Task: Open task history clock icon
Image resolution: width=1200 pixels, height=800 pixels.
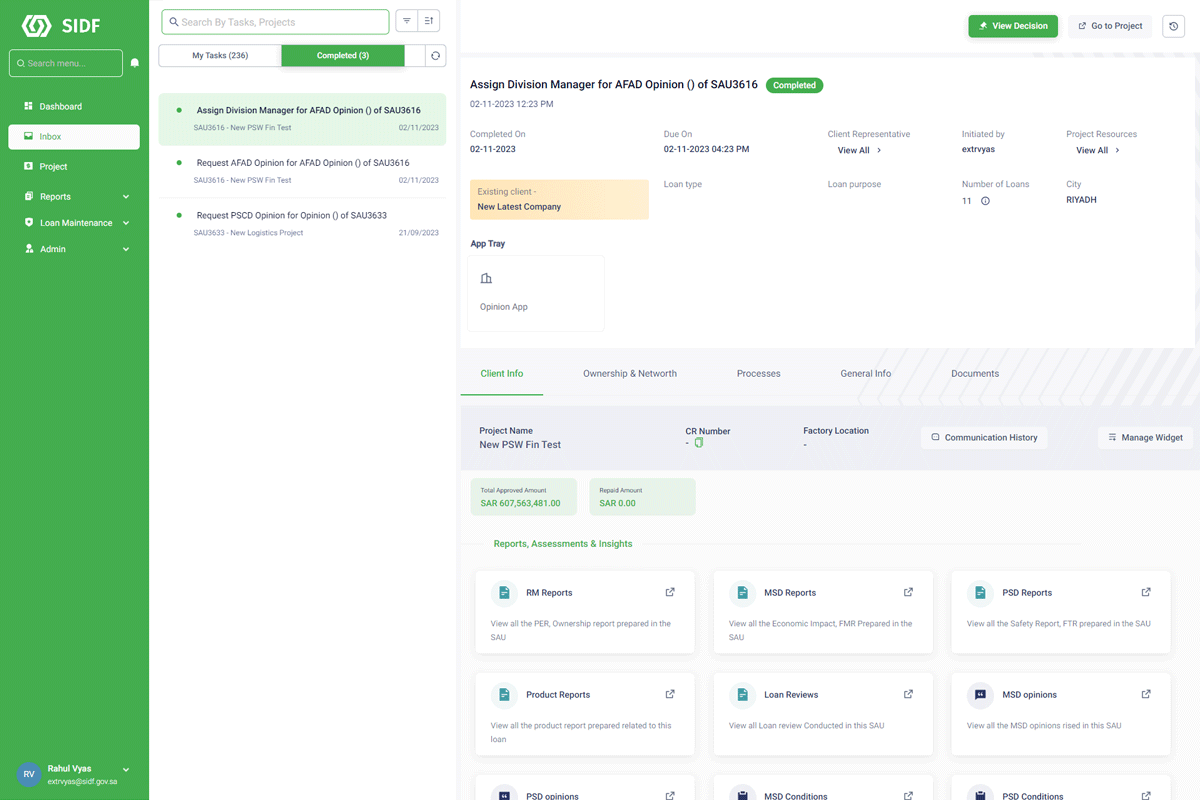Action: [1173, 26]
